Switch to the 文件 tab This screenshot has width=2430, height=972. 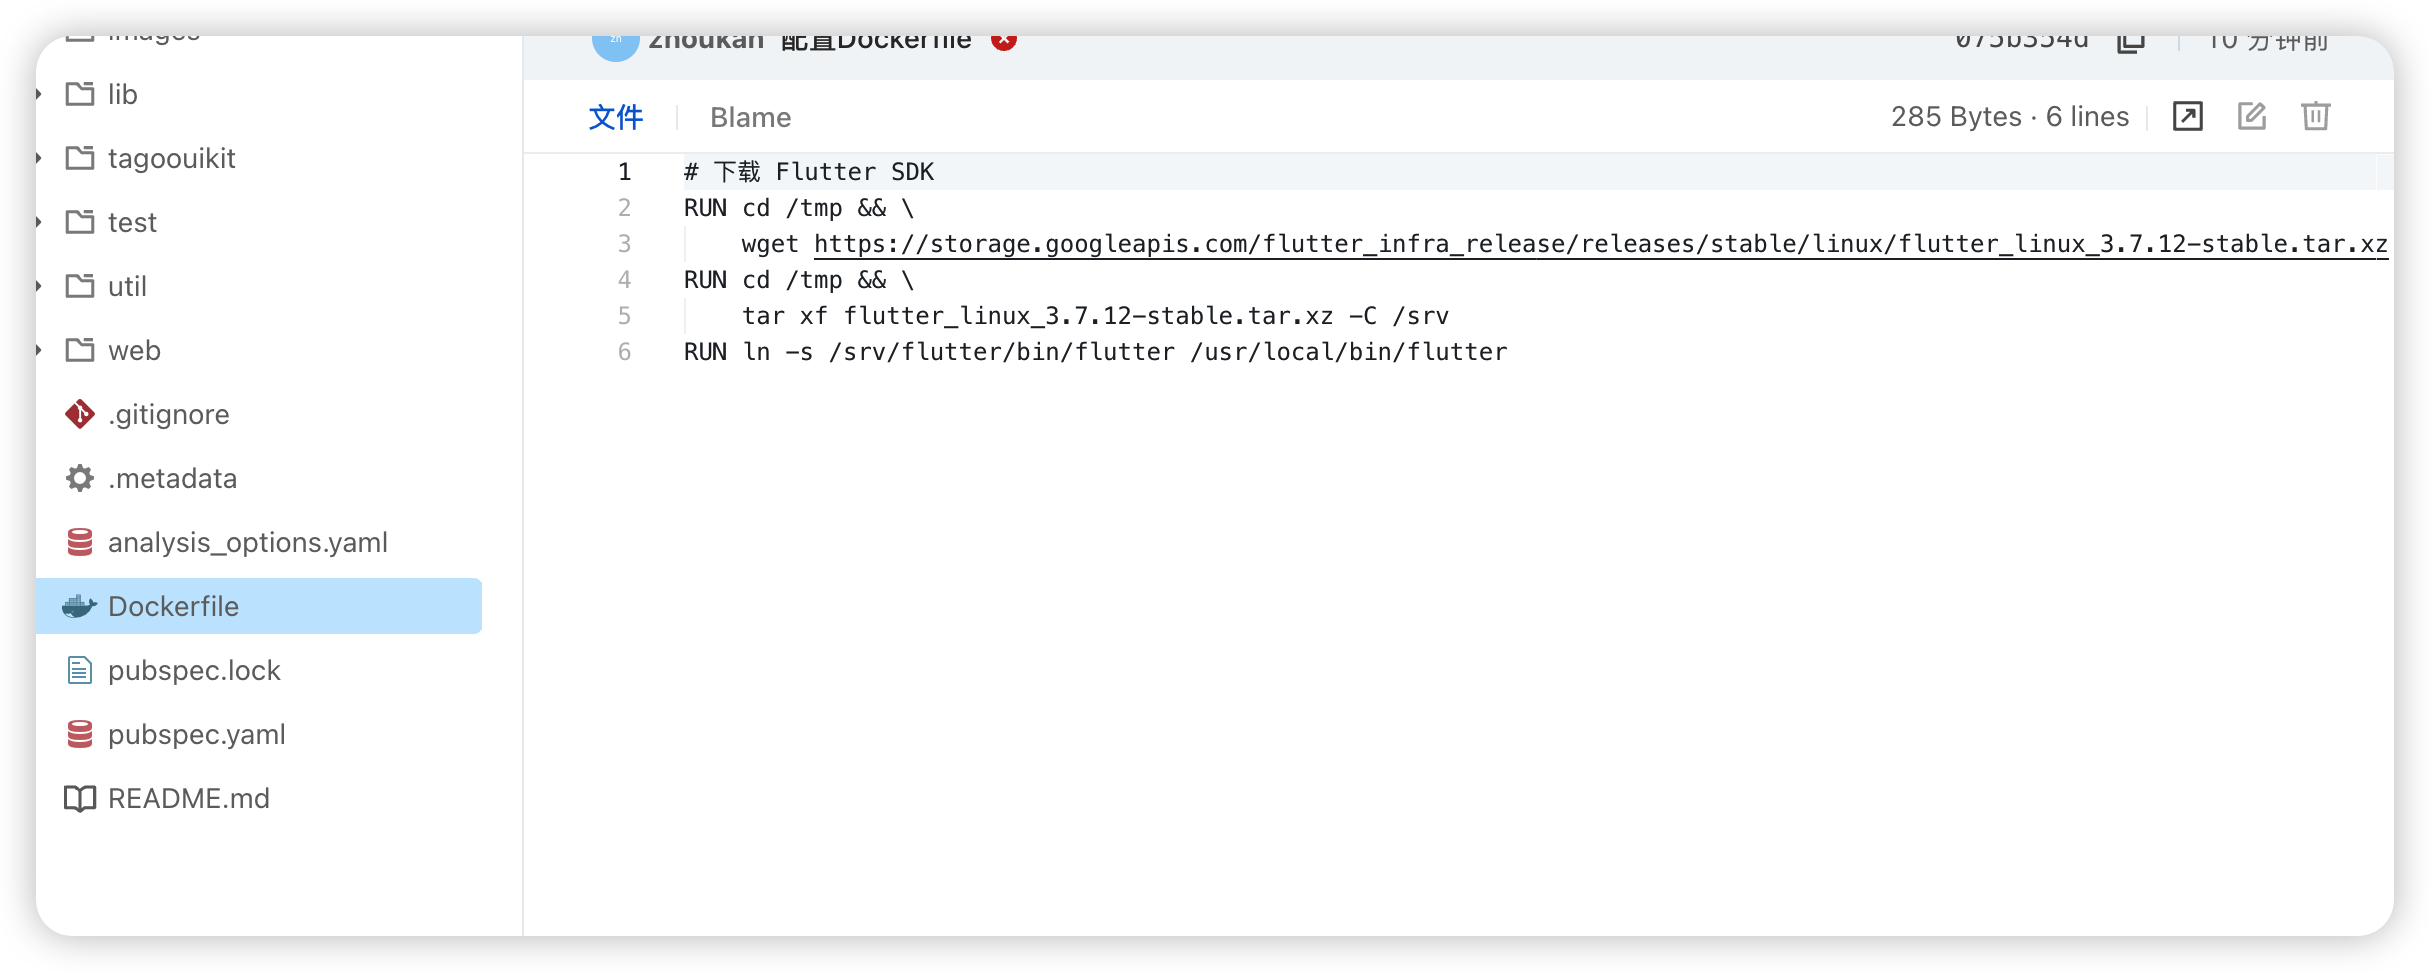(616, 117)
